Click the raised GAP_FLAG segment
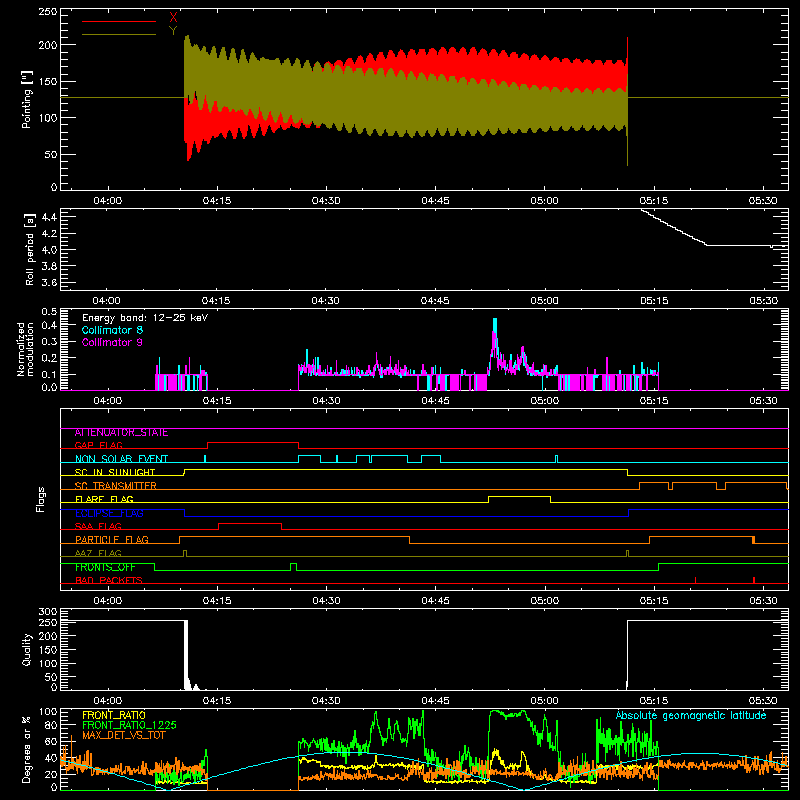This screenshot has height=800, width=800. [253, 443]
